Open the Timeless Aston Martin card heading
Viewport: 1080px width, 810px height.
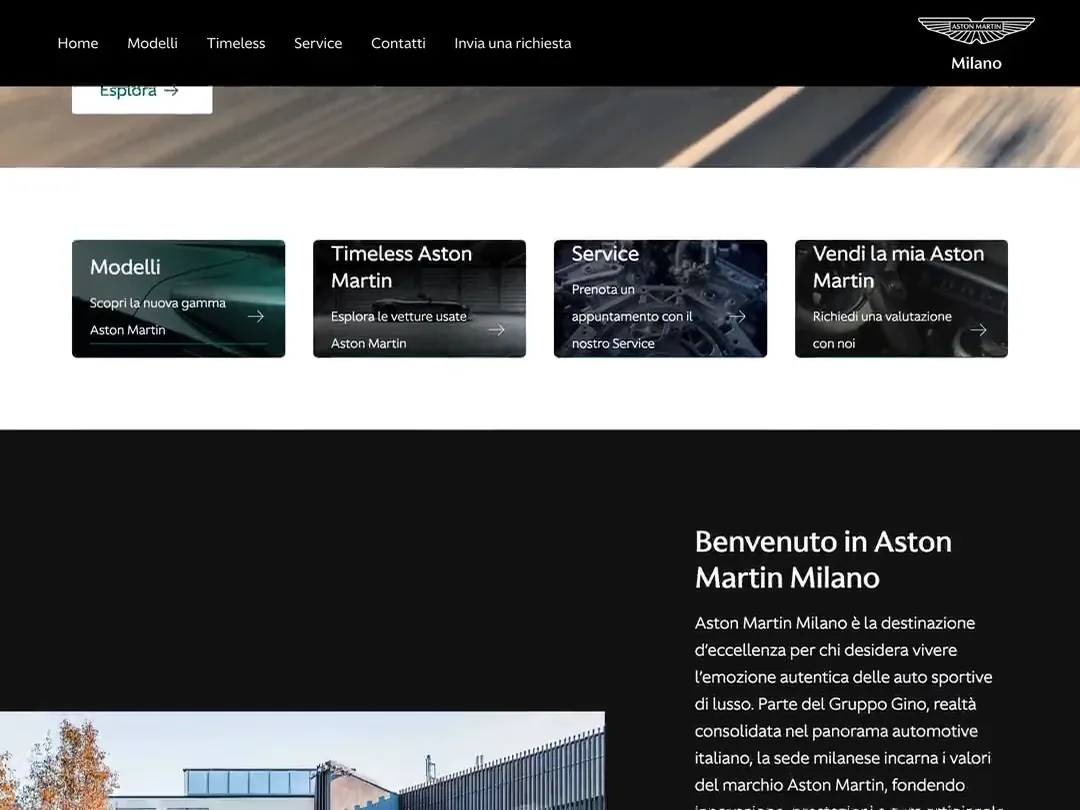click(x=401, y=267)
